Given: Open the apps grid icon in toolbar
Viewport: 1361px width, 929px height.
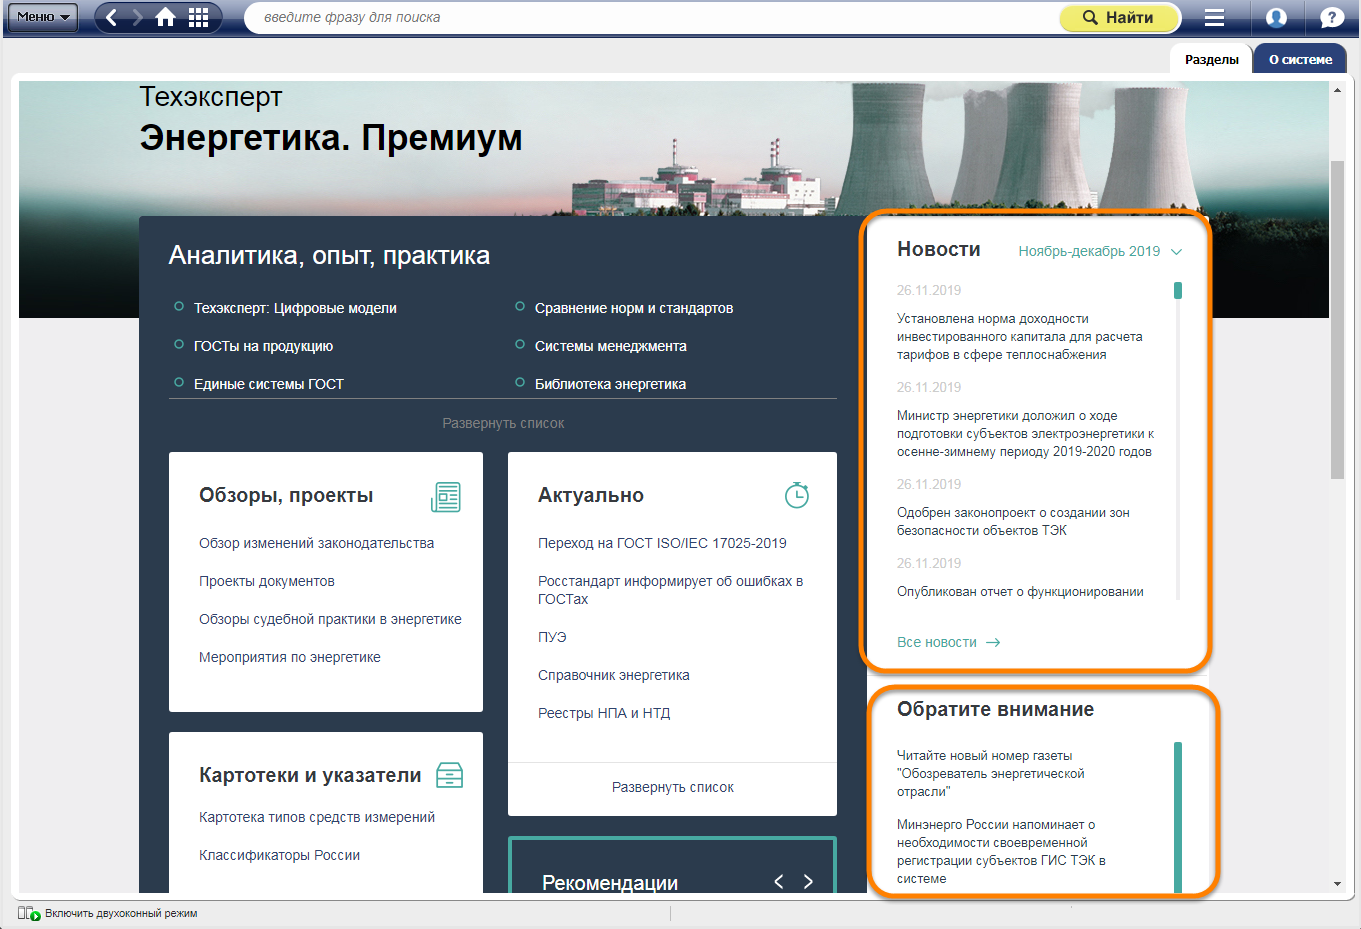Looking at the screenshot, I should pyautogui.click(x=198, y=17).
